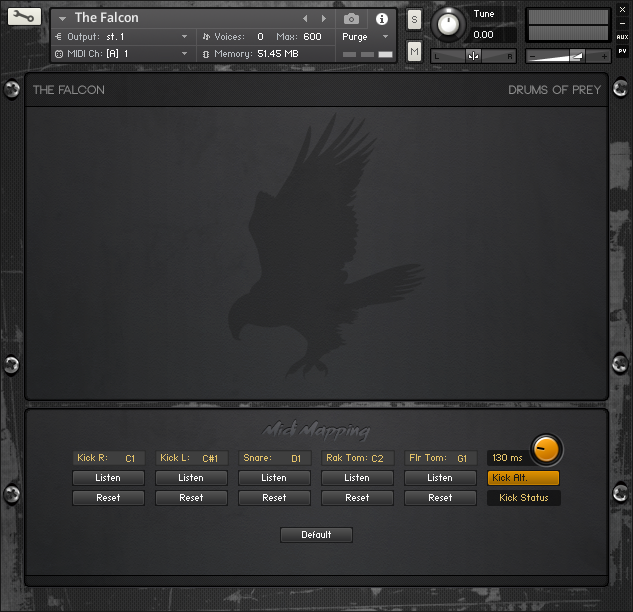Click the Default button

tap(316, 535)
